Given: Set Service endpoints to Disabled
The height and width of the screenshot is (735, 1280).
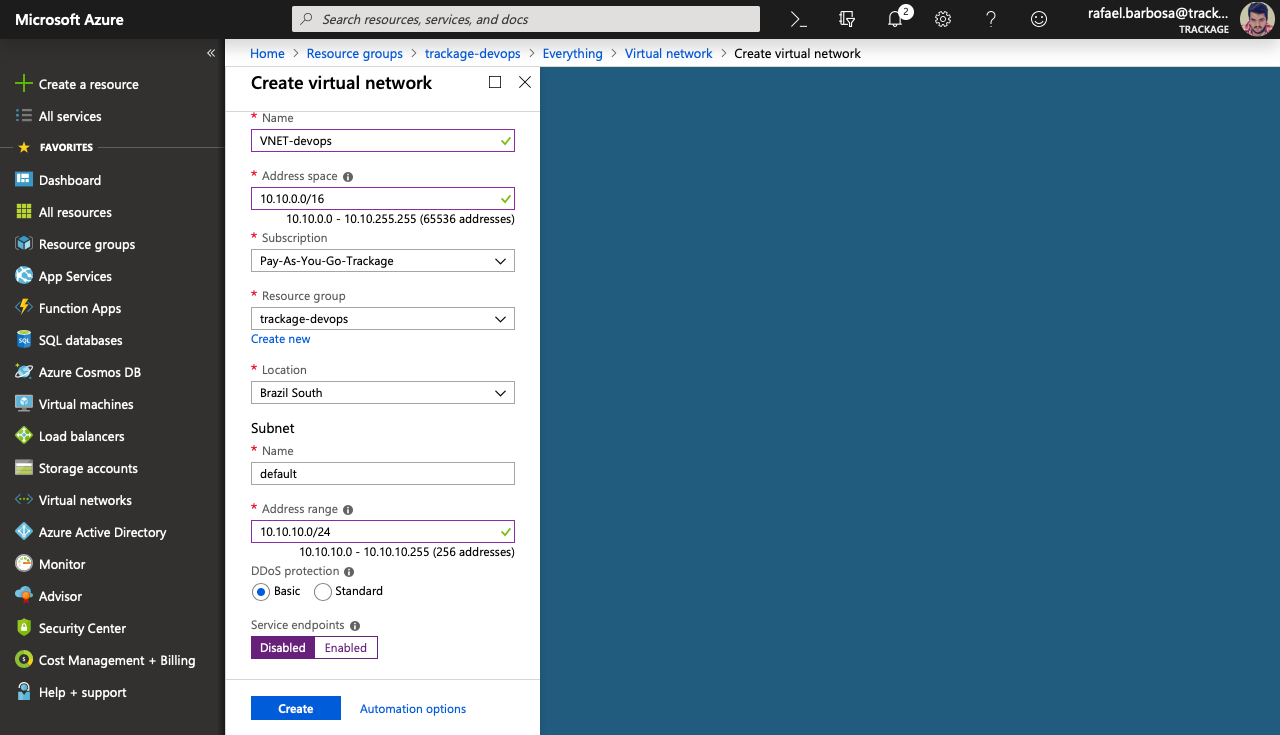Looking at the screenshot, I should click(x=283, y=648).
